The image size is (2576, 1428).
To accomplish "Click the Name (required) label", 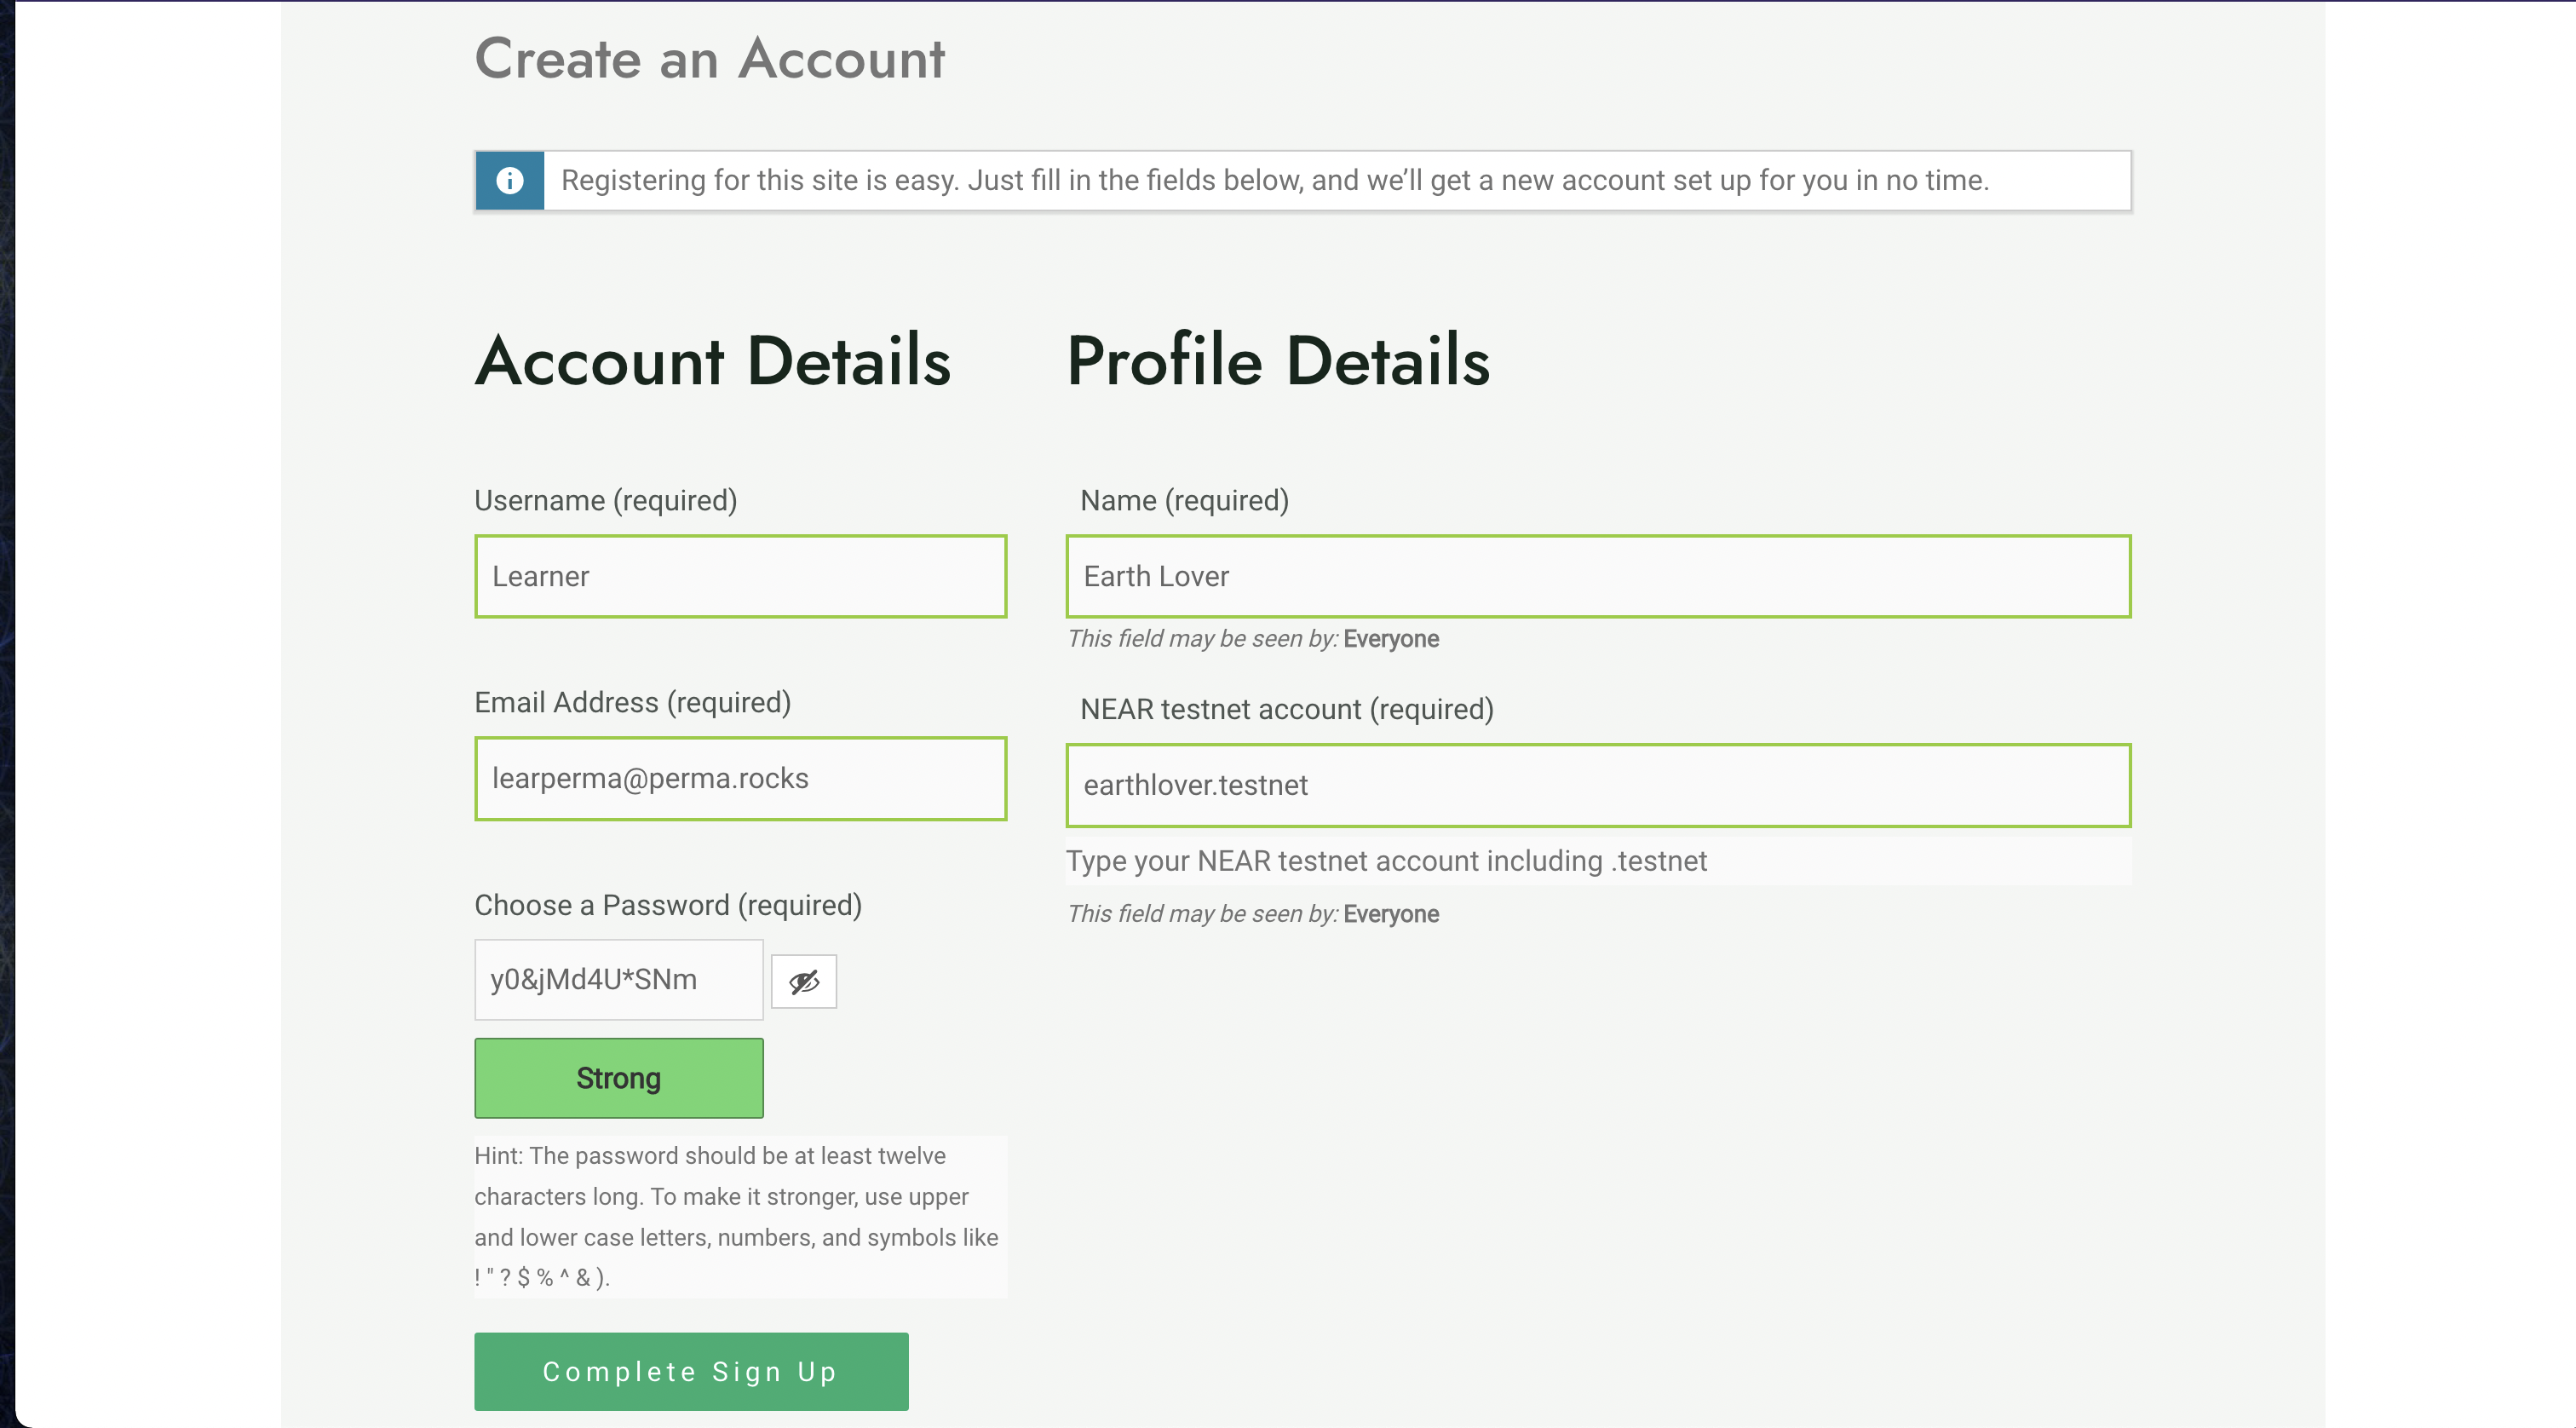I will tap(1184, 500).
